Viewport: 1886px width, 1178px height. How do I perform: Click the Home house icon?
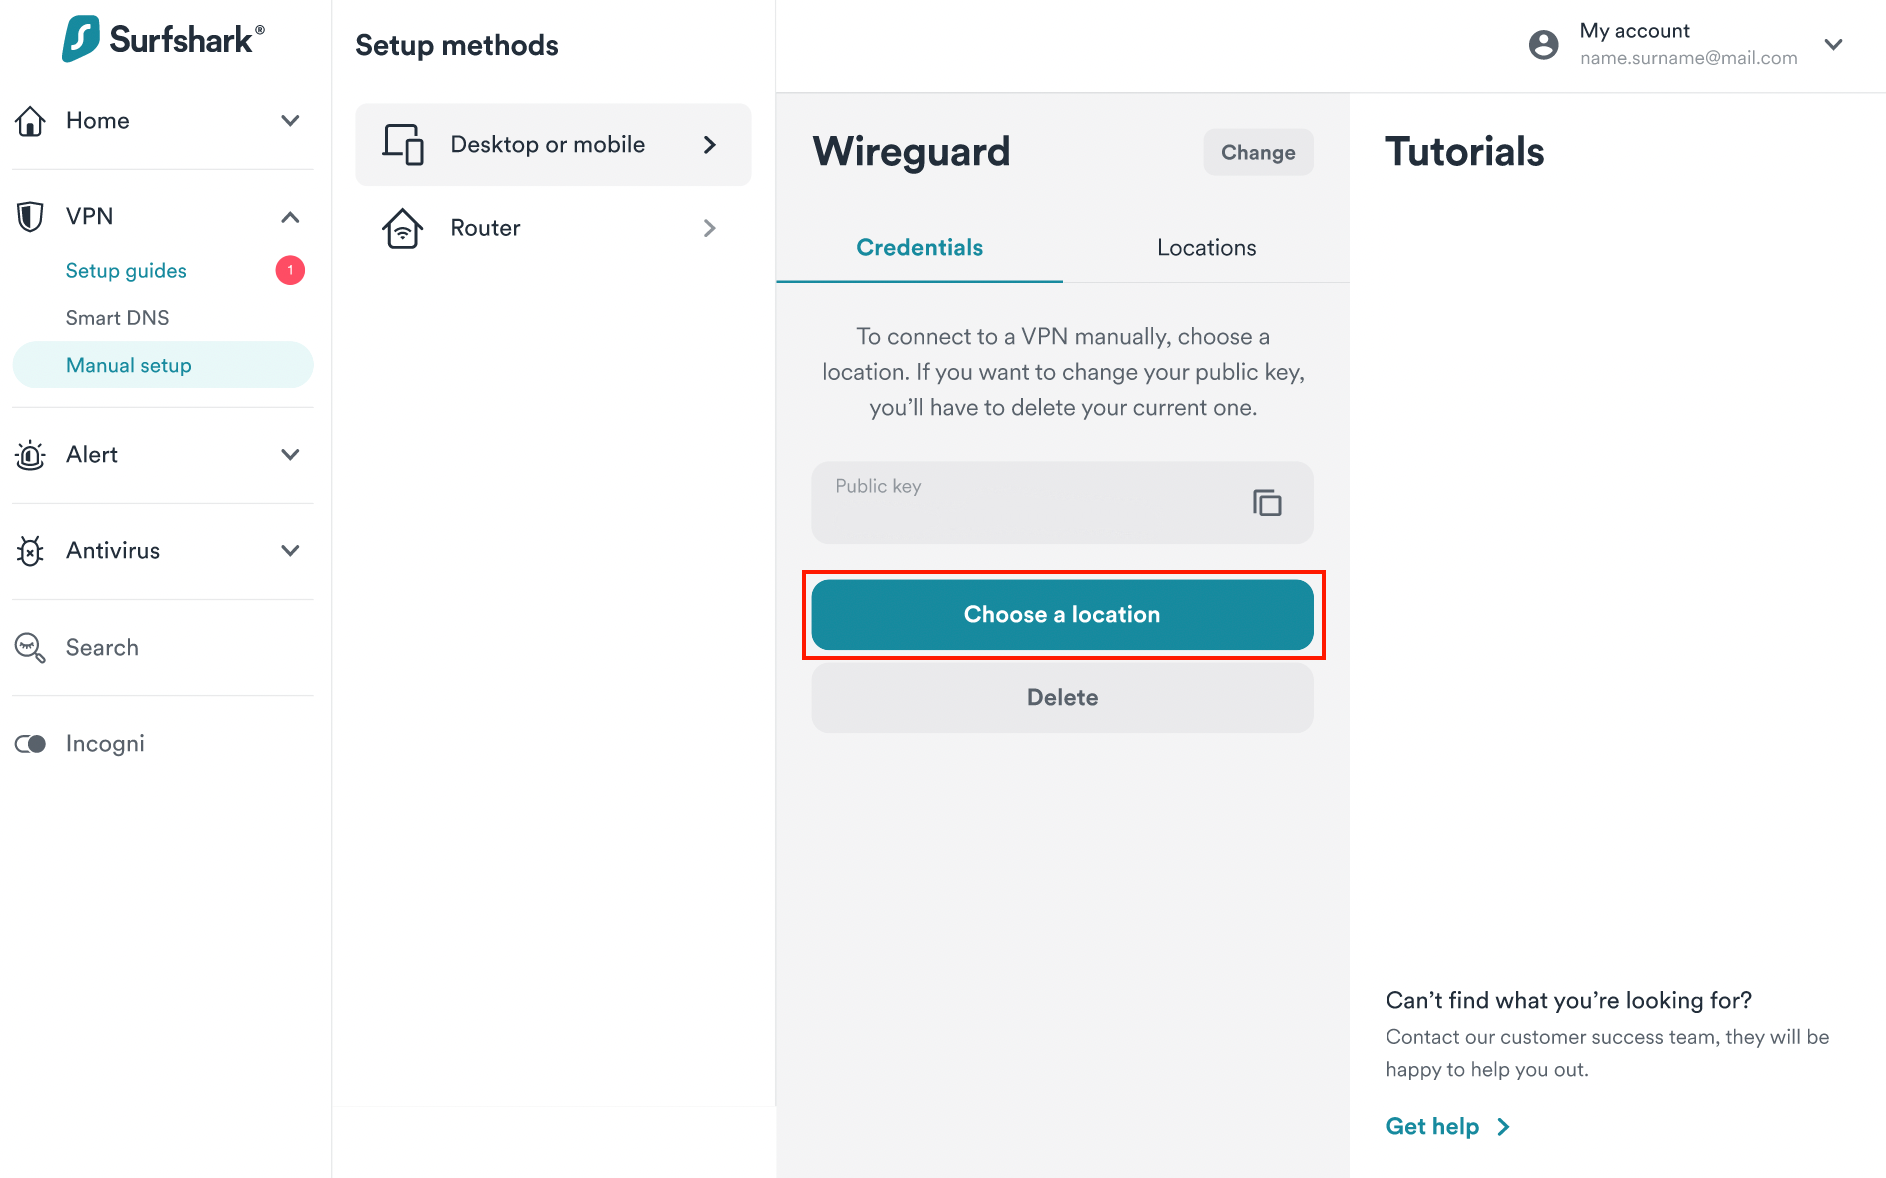[x=30, y=121]
